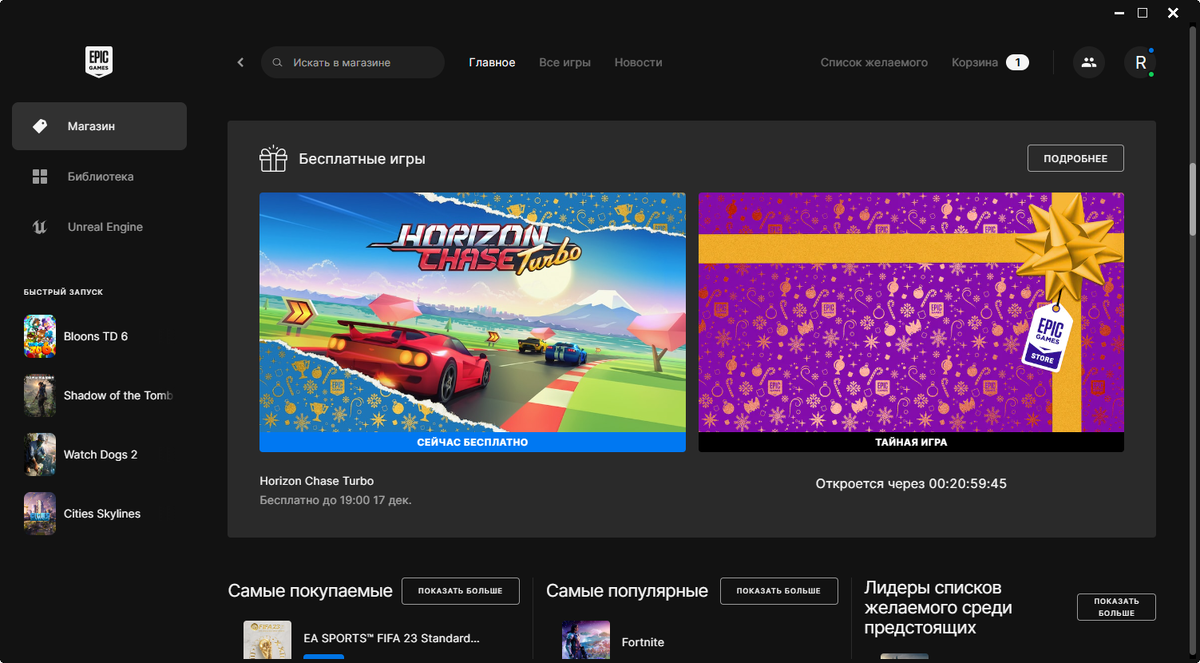The width and height of the screenshot is (1200, 663).
Task: Click the Откроется через countdown text
Action: 911,484
